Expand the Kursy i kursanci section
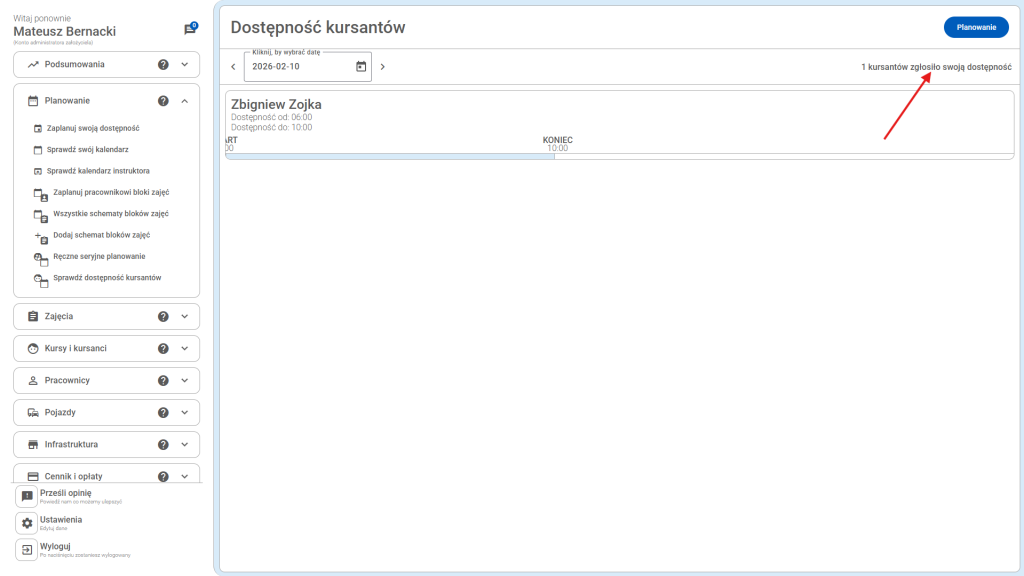1024x576 pixels. 185,349
